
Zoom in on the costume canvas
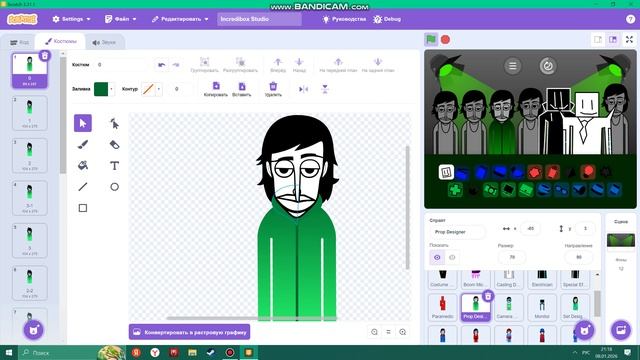point(403,332)
